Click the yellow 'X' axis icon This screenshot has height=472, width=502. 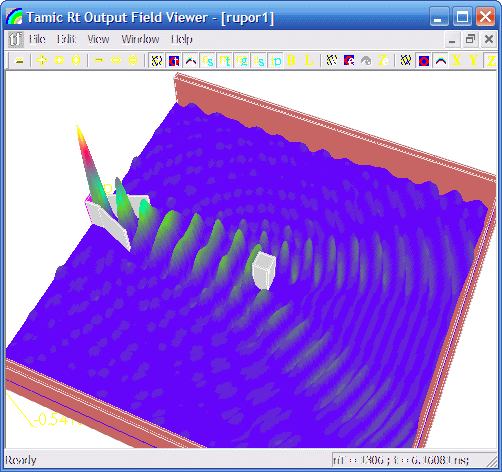tap(457, 60)
